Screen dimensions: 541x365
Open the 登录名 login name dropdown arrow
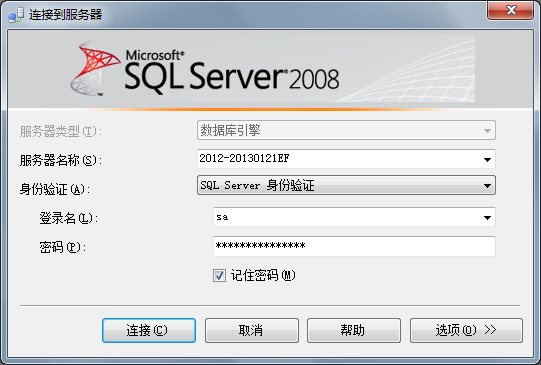point(487,217)
